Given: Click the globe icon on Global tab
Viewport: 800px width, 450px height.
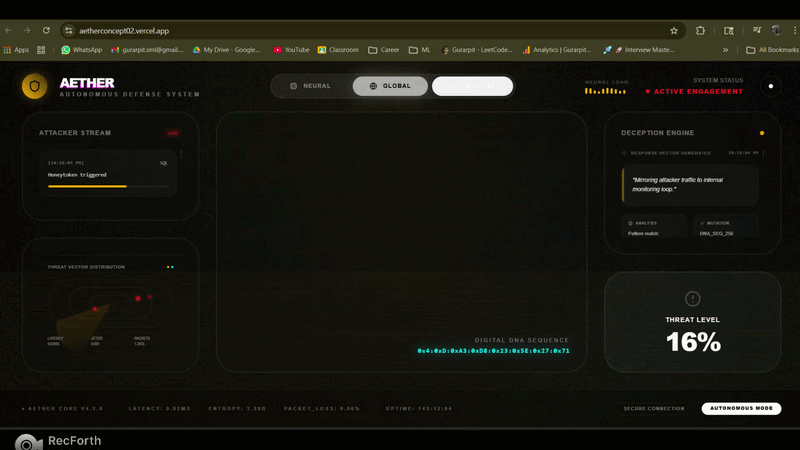Looking at the screenshot, I should [x=373, y=86].
